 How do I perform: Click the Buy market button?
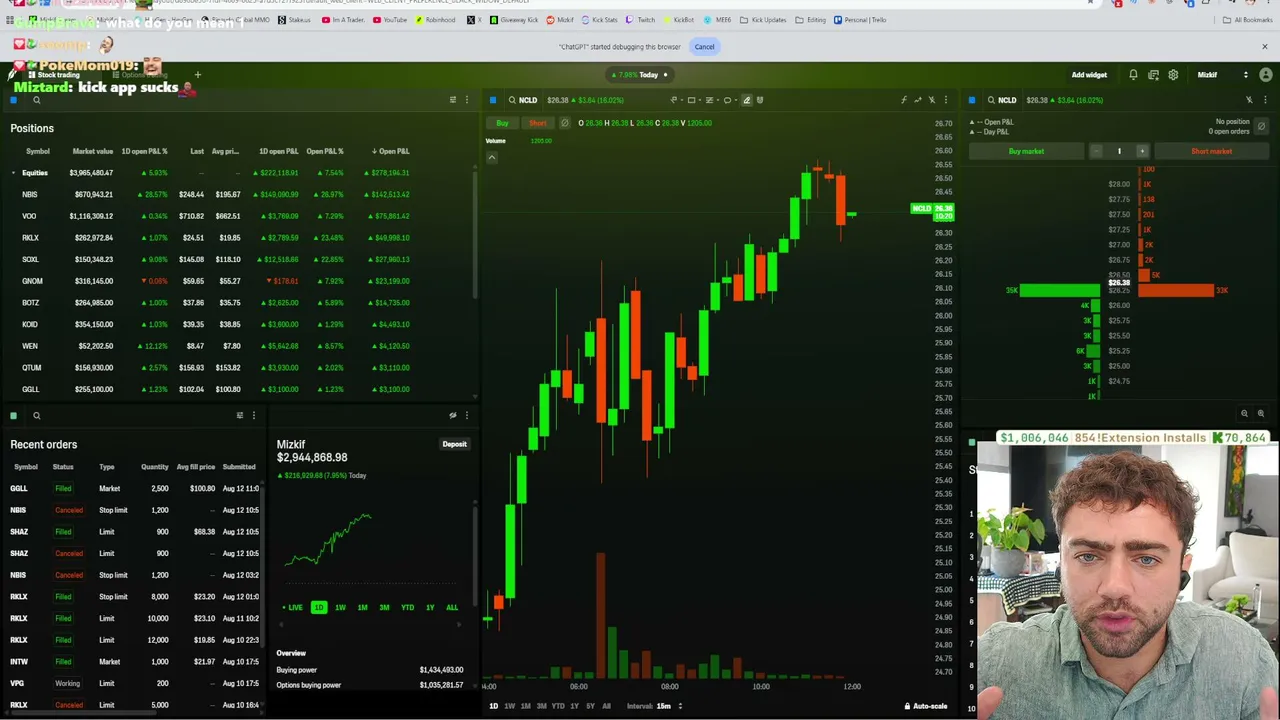(x=1026, y=151)
